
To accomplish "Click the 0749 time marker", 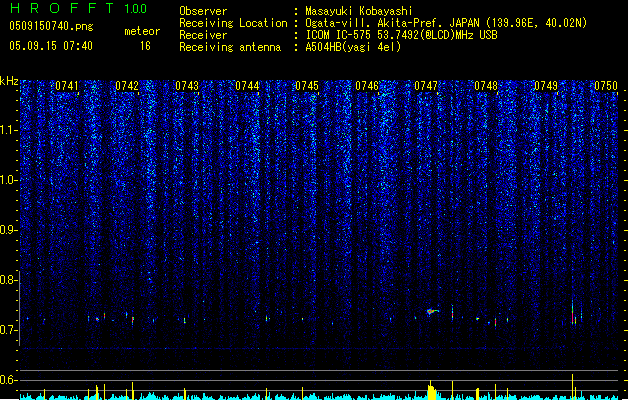I will click(546, 86).
